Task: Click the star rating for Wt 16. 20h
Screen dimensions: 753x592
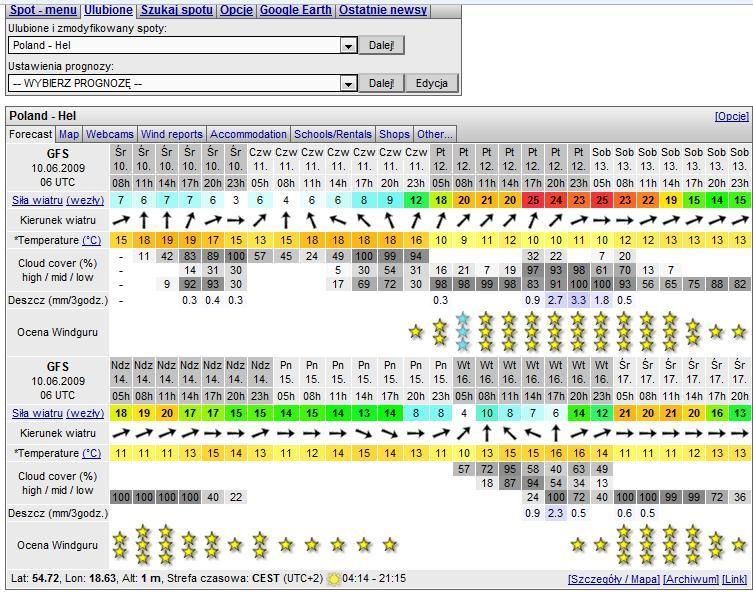Action: pyautogui.click(x=578, y=545)
